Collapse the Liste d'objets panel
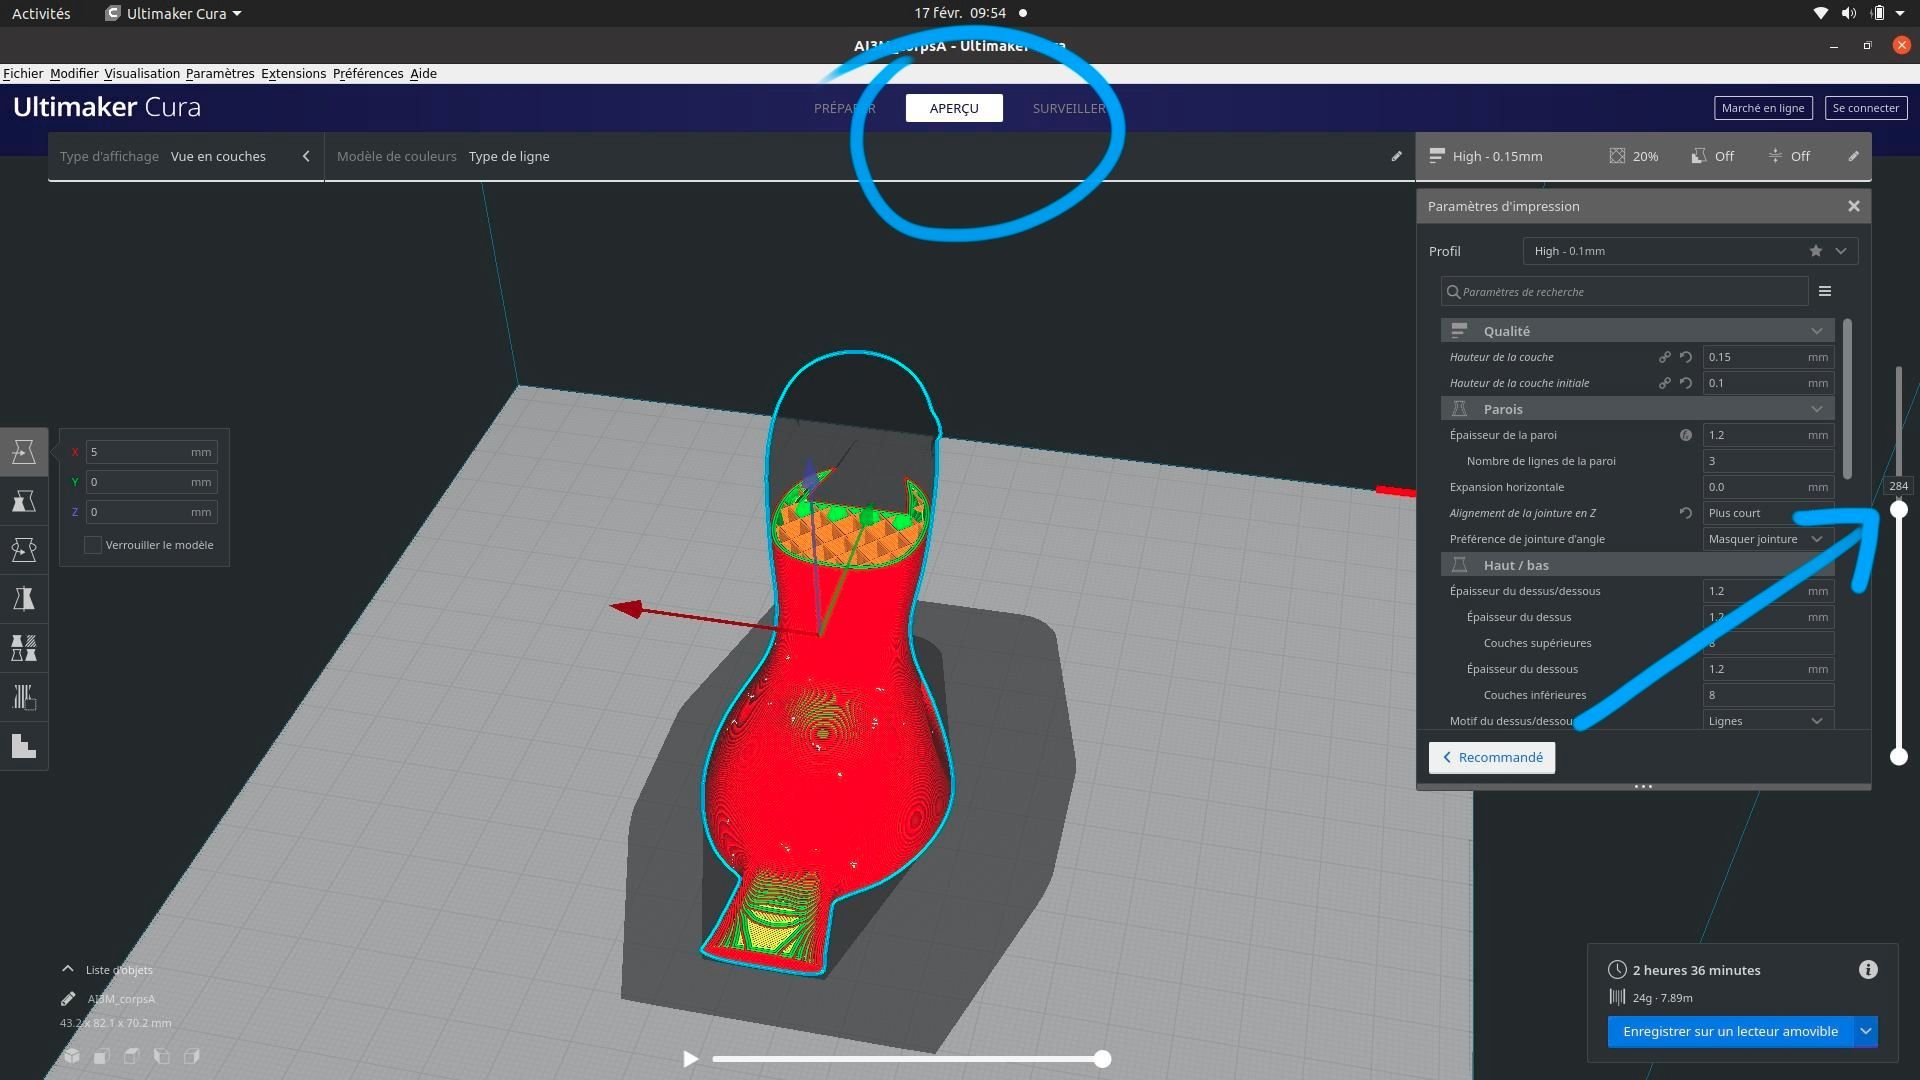 coord(67,969)
